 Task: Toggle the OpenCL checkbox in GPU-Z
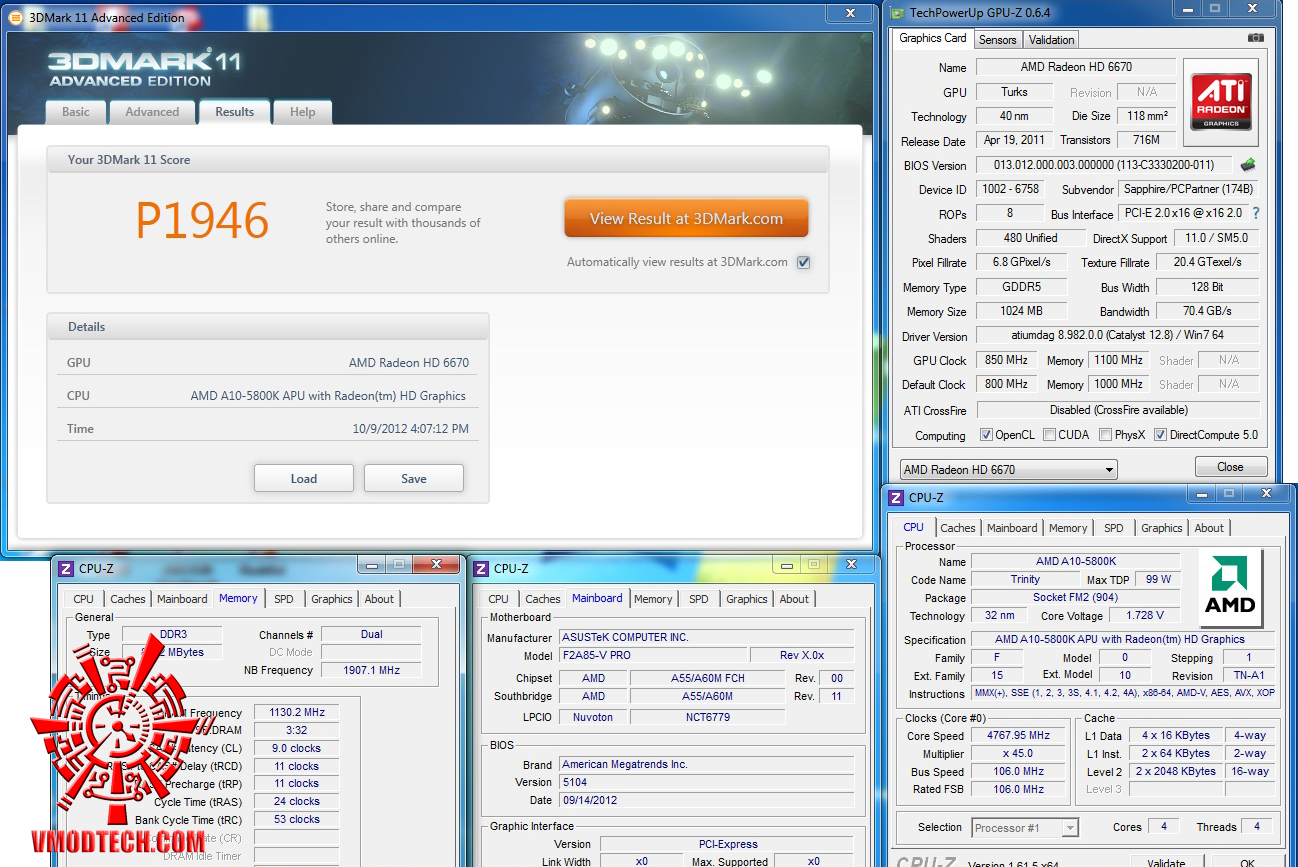[x=986, y=435]
